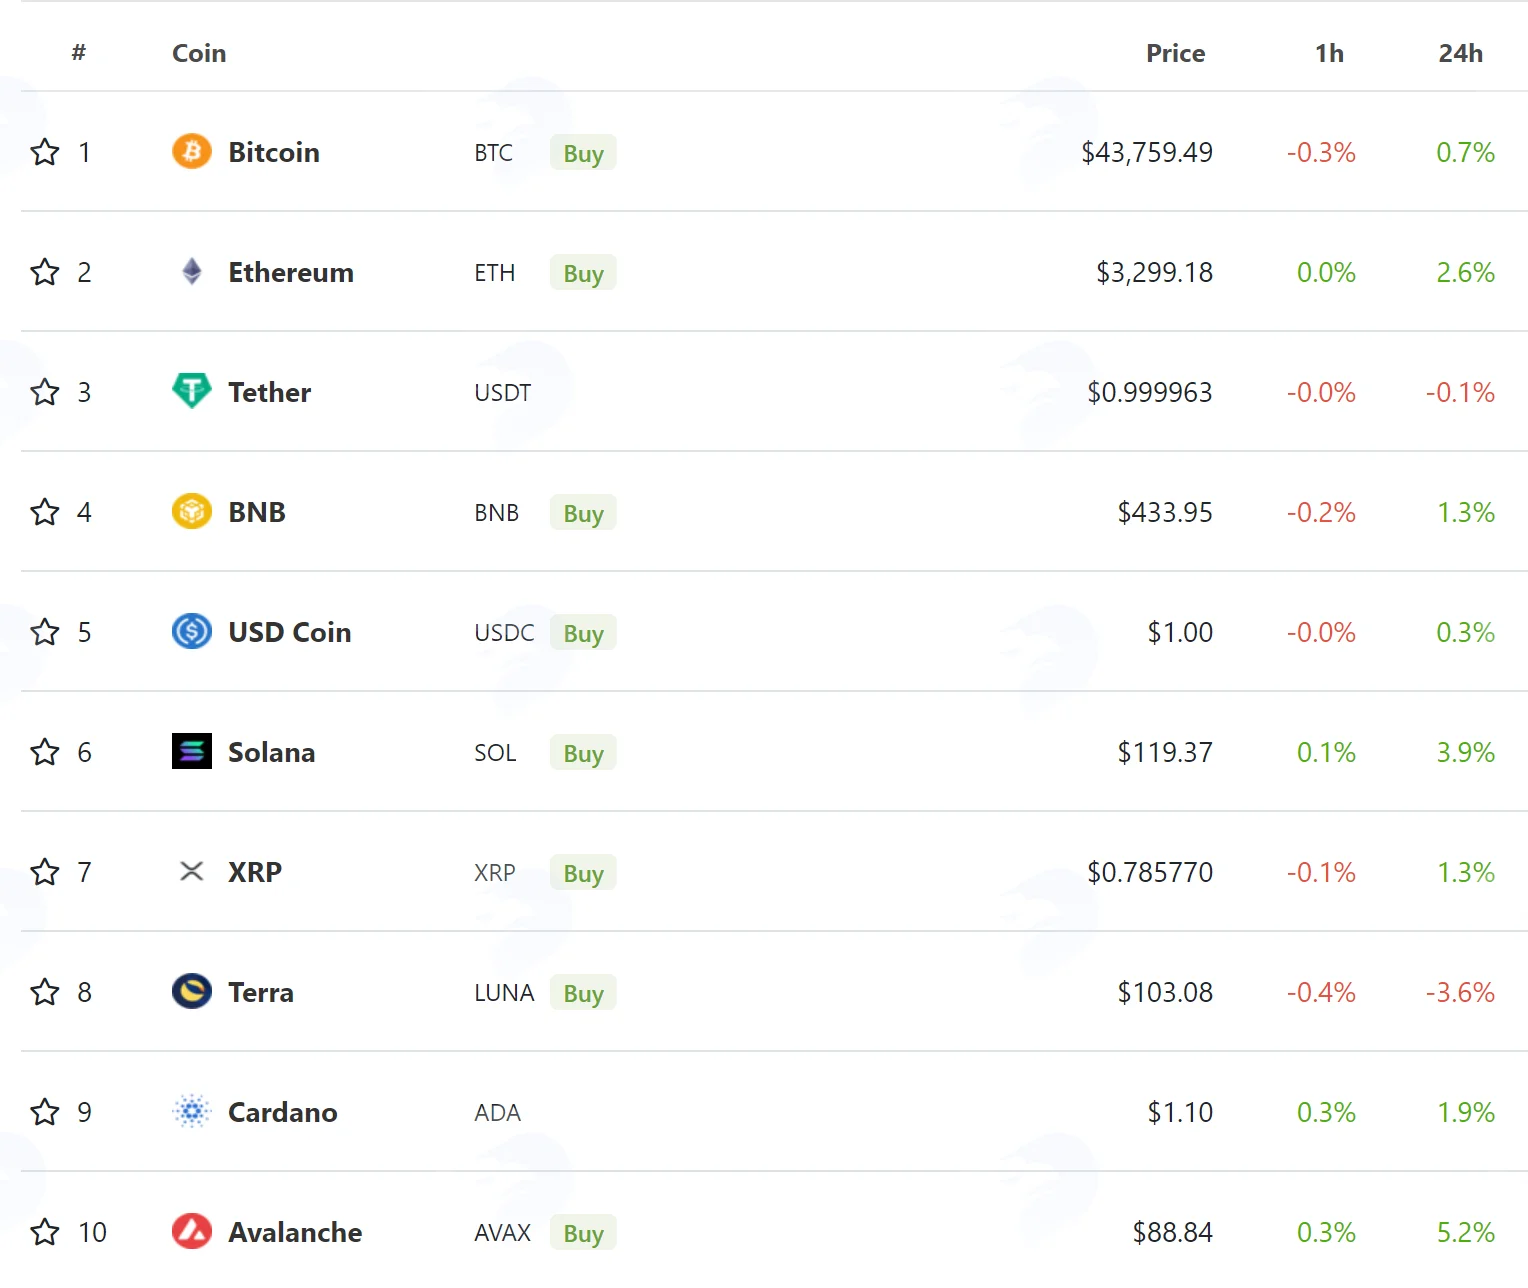1528x1288 pixels.
Task: Sort by the Coin column header
Action: point(199,53)
